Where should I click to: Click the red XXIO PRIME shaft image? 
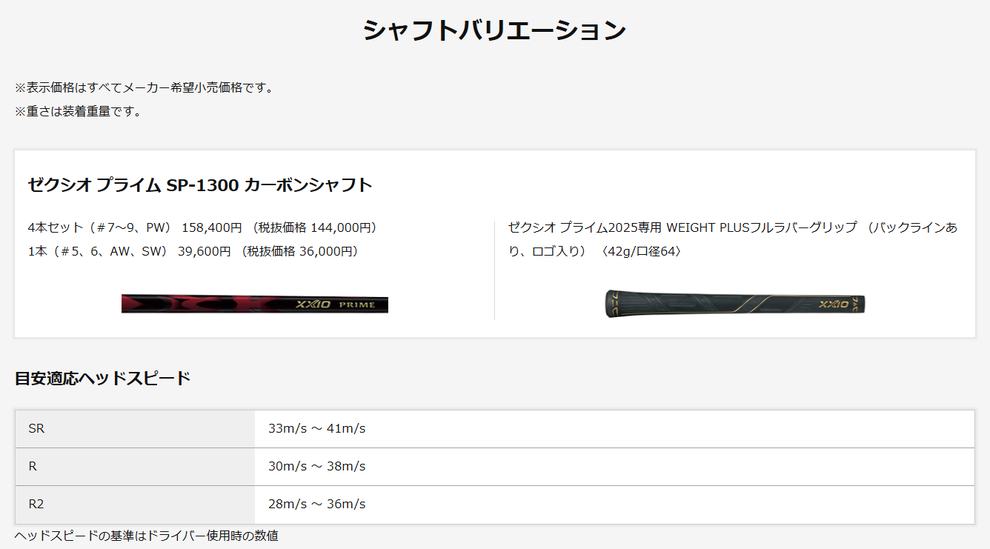(x=254, y=304)
